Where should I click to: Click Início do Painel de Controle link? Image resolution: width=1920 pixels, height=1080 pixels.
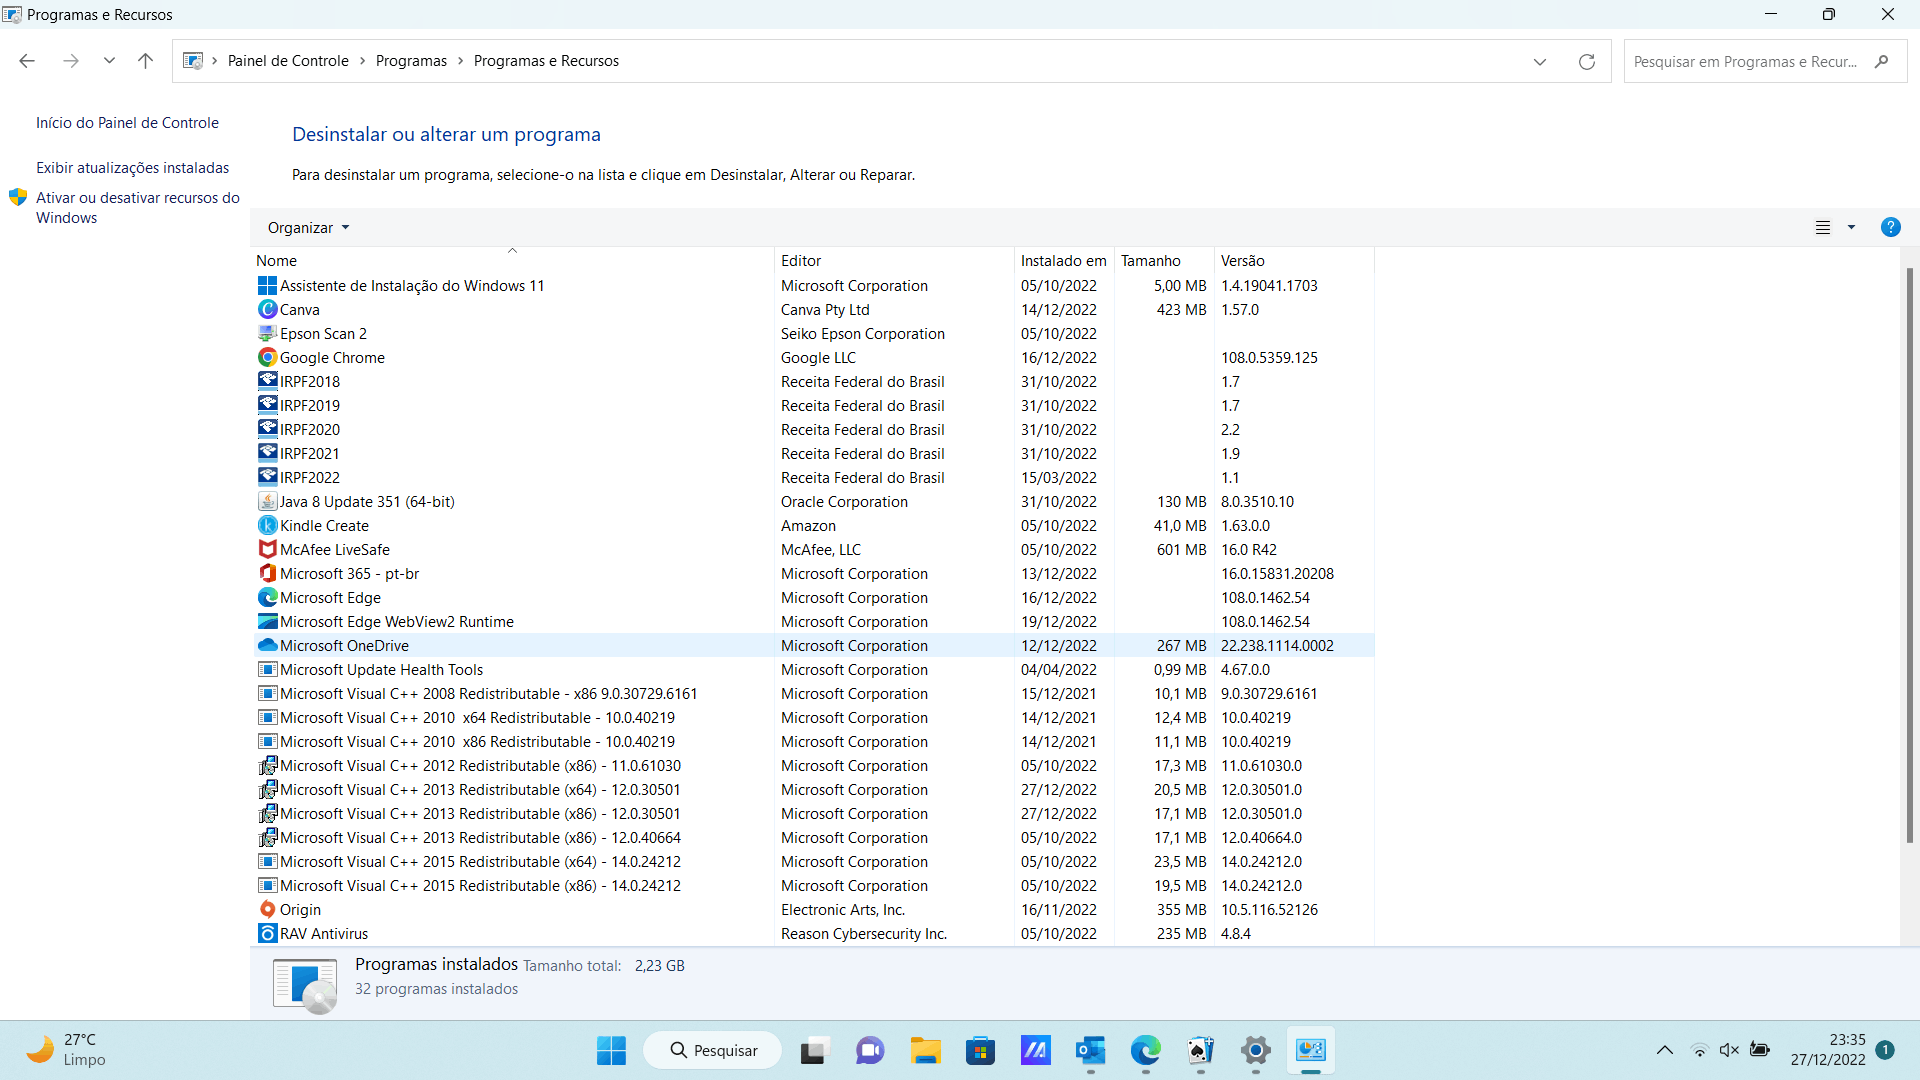(127, 123)
